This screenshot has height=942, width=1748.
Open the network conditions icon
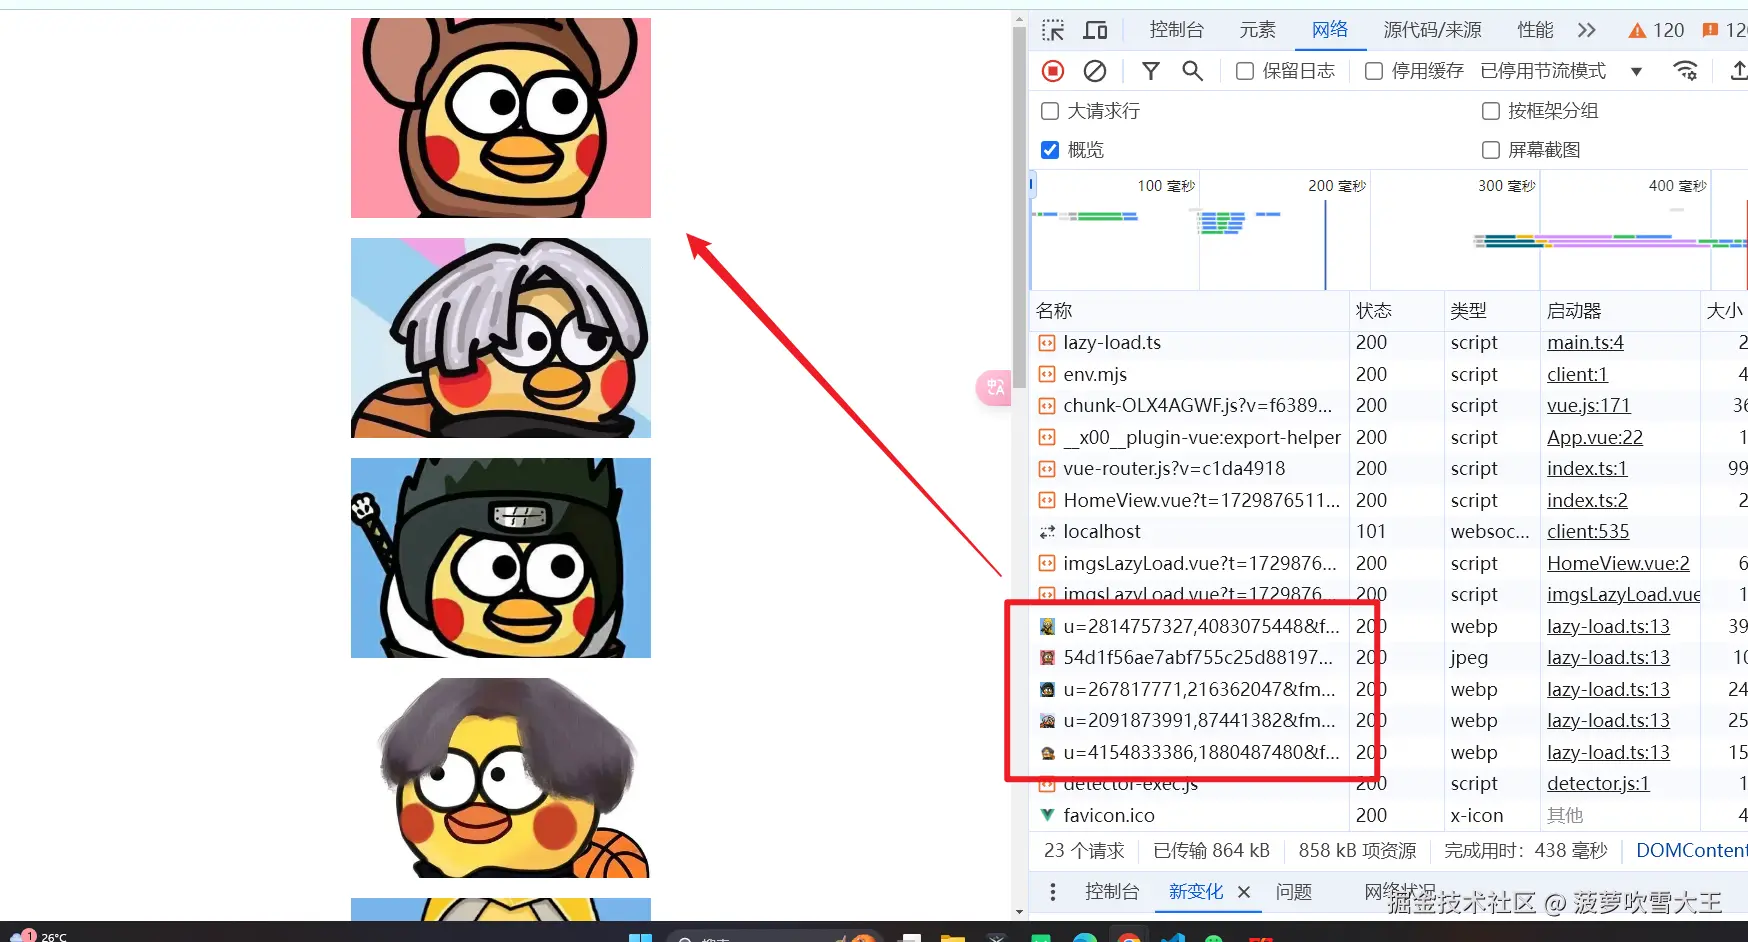(1685, 71)
